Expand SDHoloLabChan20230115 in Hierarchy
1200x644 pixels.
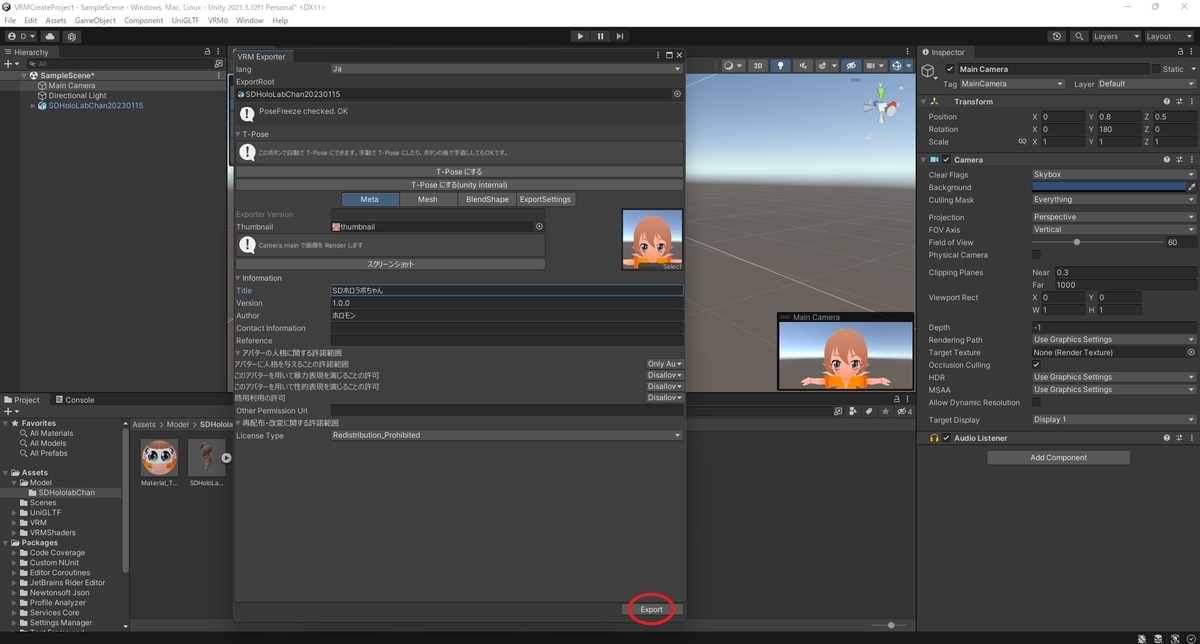pos(33,106)
